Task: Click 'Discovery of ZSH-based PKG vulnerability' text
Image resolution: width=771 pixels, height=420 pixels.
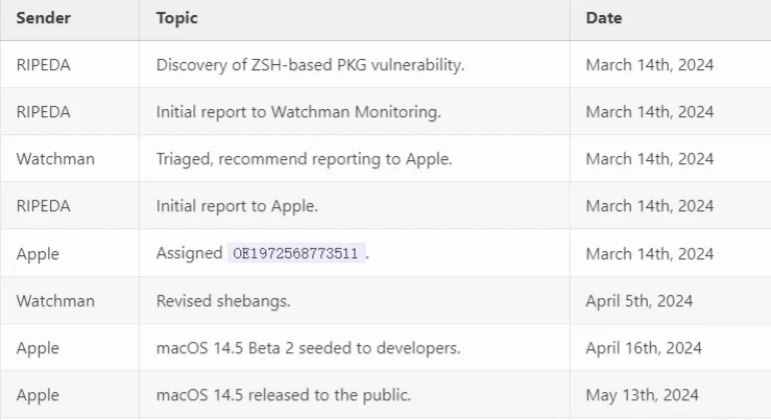Action: point(310,65)
